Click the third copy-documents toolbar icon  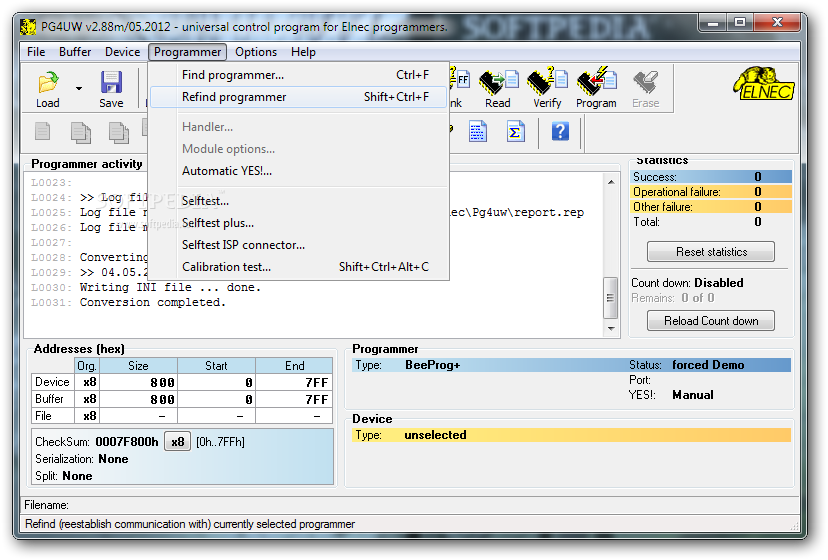point(118,132)
